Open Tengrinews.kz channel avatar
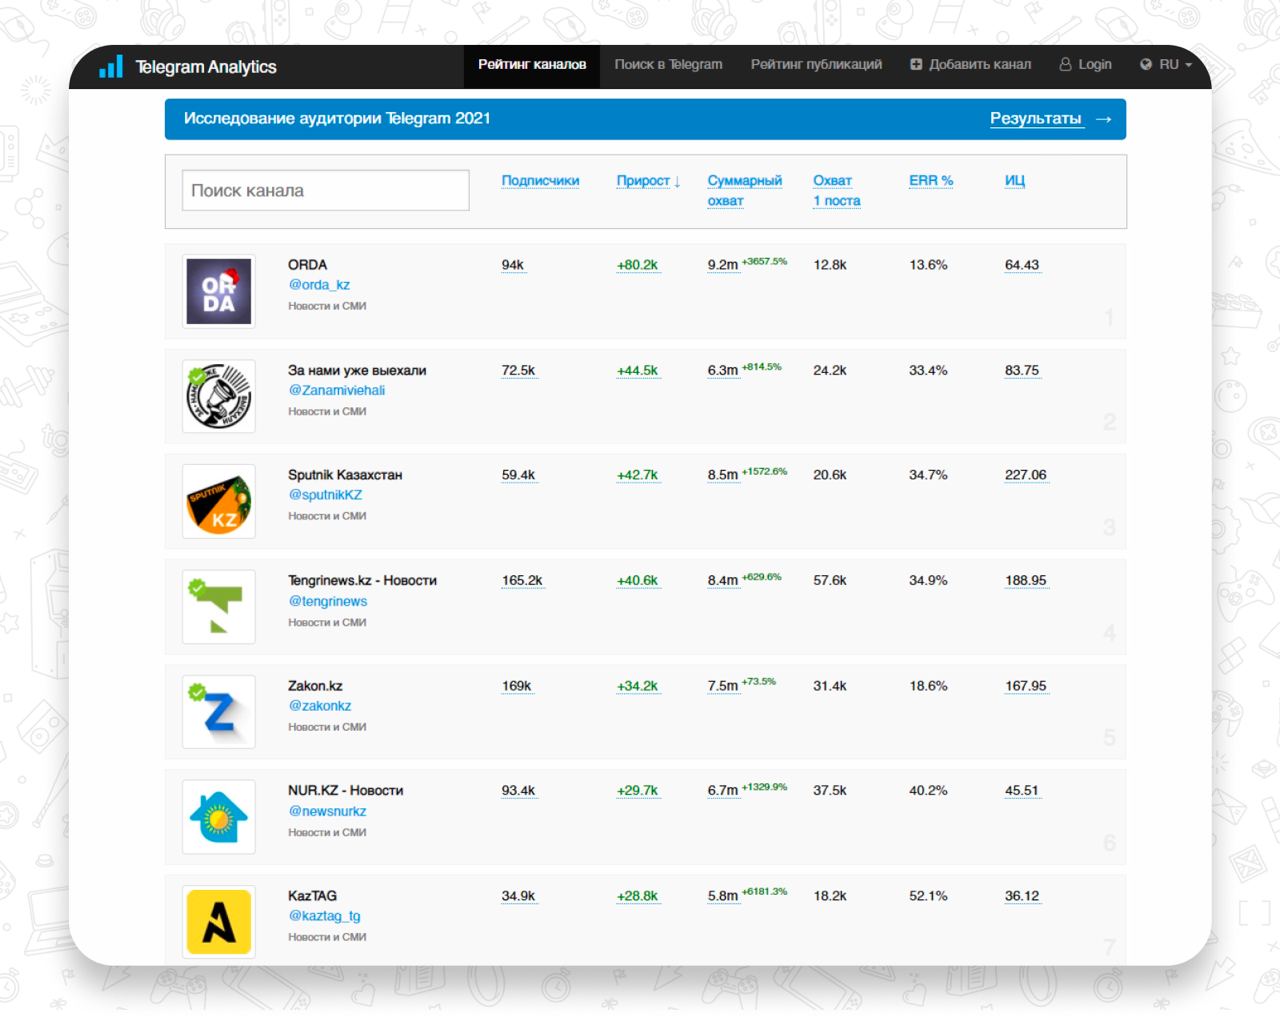Image resolution: width=1280 pixels, height=1022 pixels. (219, 607)
